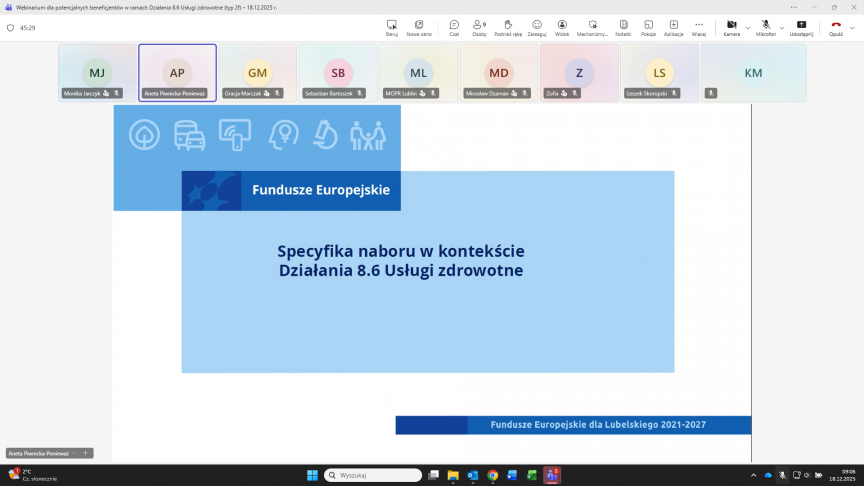Screen dimensions: 864x486
Task: Open the Notatki meeting notes
Action: pyautogui.click(x=623, y=27)
